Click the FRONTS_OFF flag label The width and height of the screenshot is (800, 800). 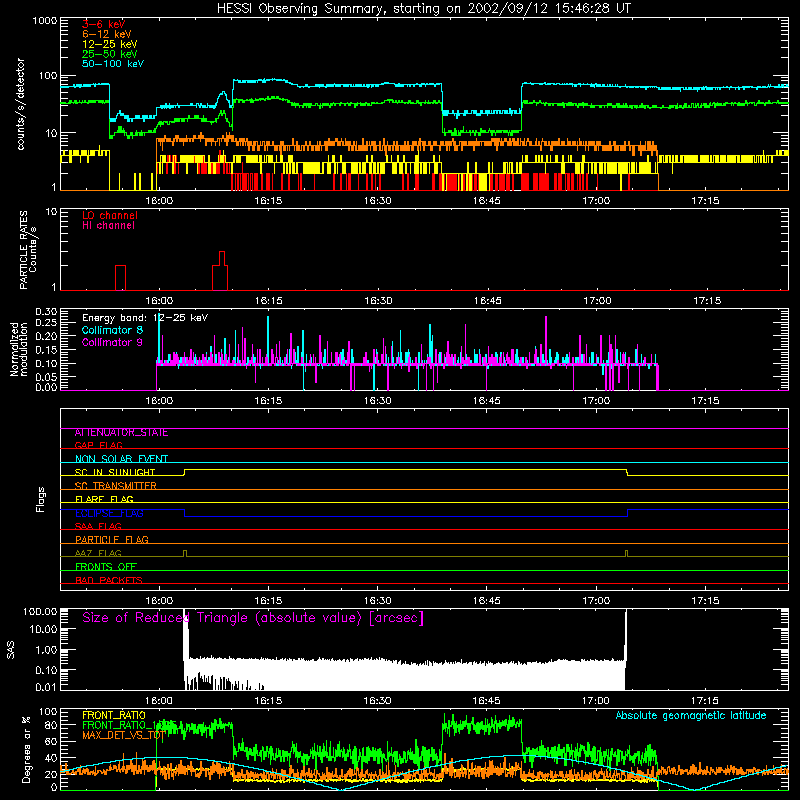click(x=106, y=567)
